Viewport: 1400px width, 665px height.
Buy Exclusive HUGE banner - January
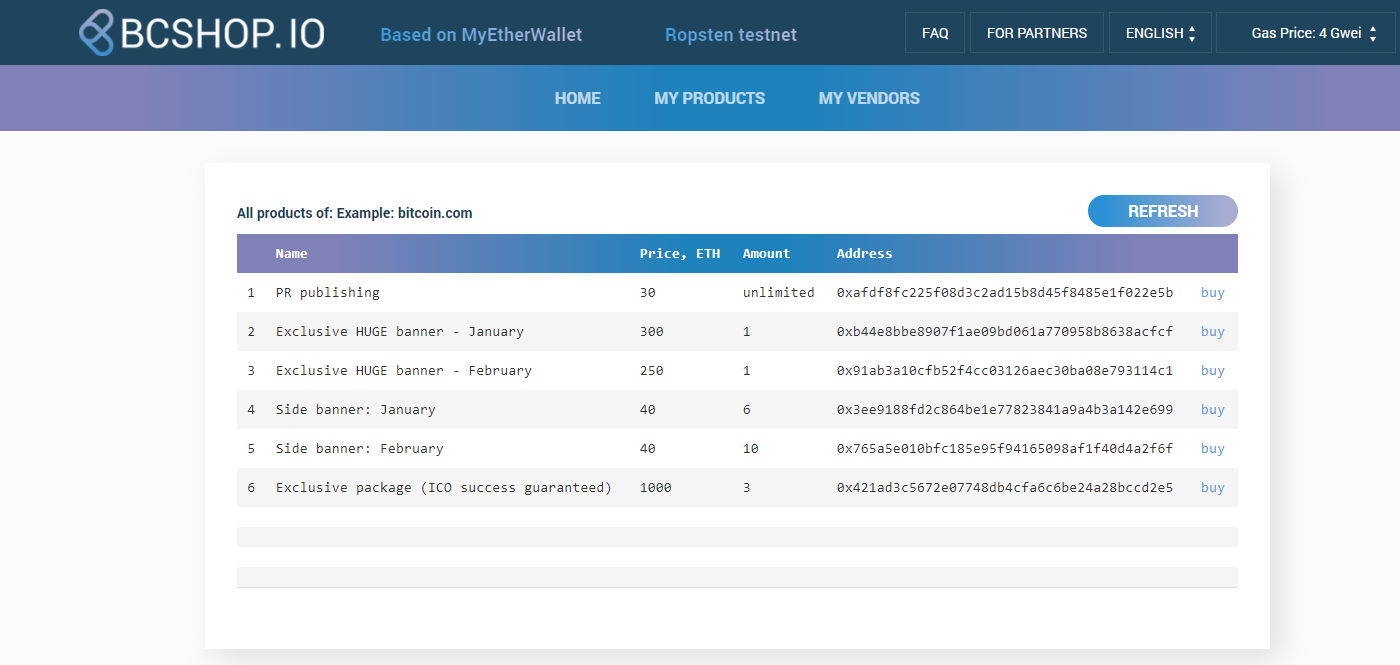click(1213, 332)
